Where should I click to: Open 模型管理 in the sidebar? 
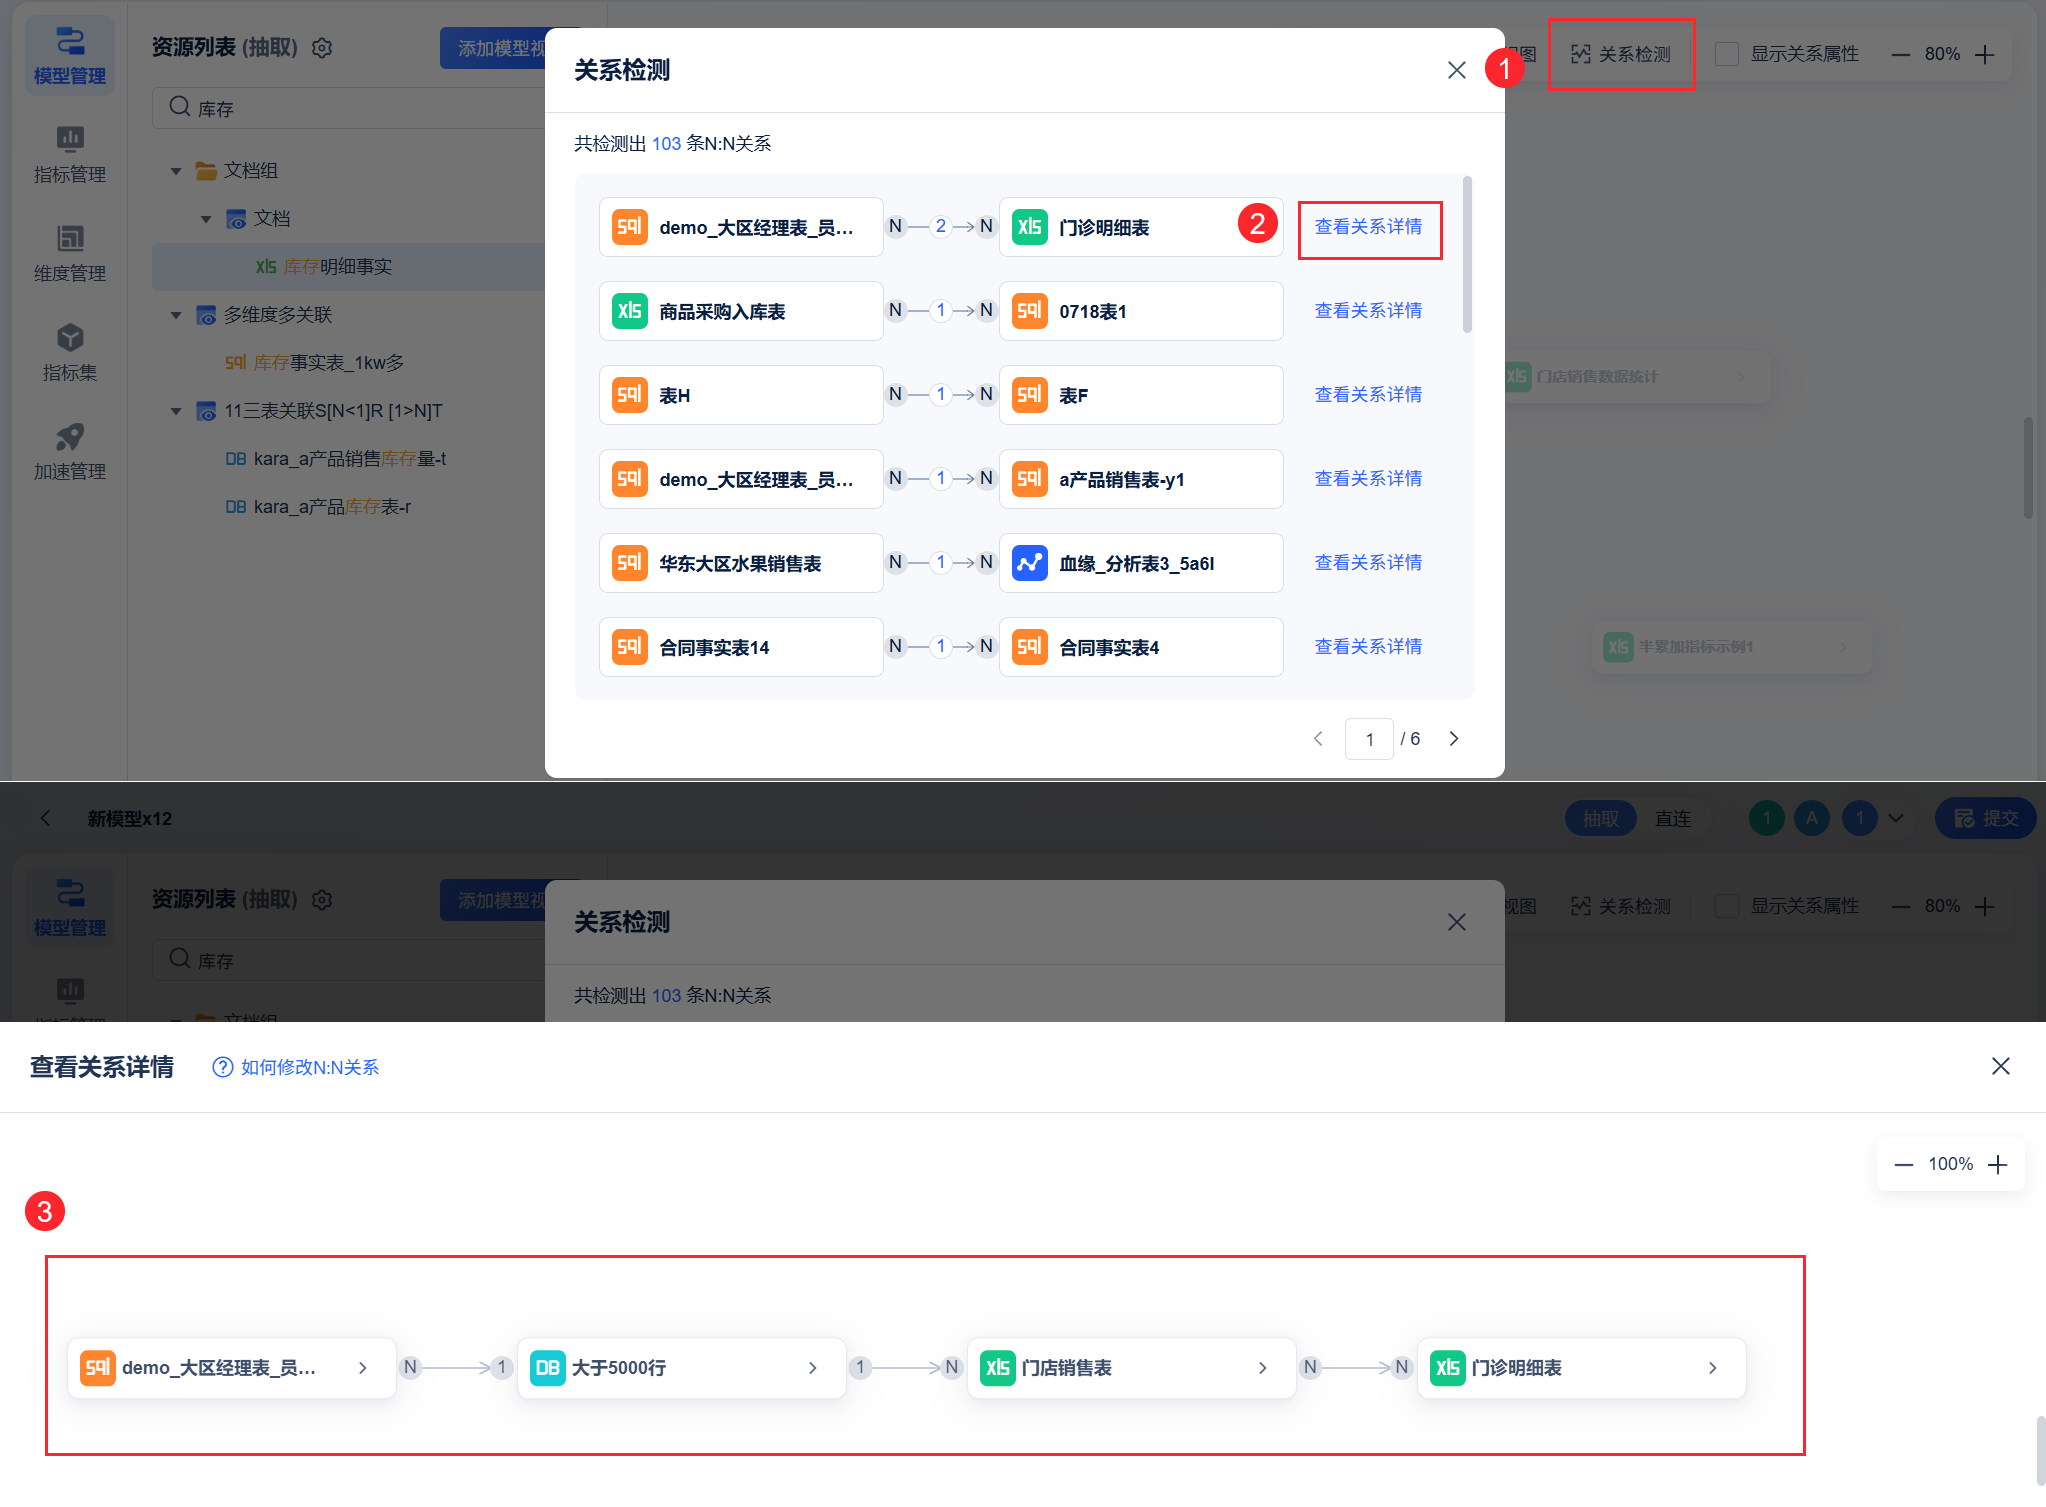[x=69, y=55]
